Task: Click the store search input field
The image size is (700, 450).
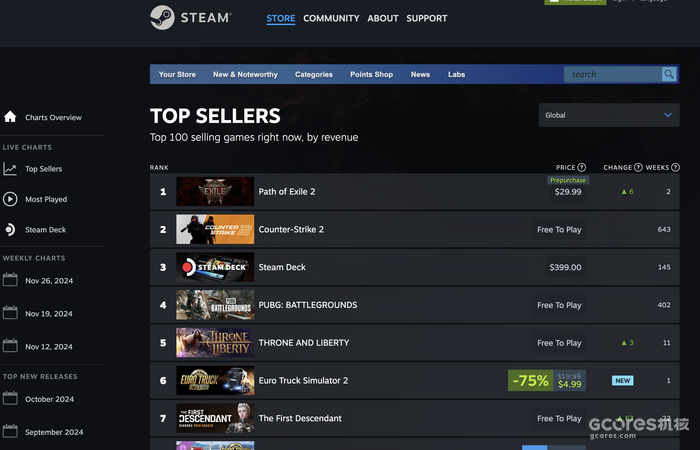Action: [x=612, y=74]
